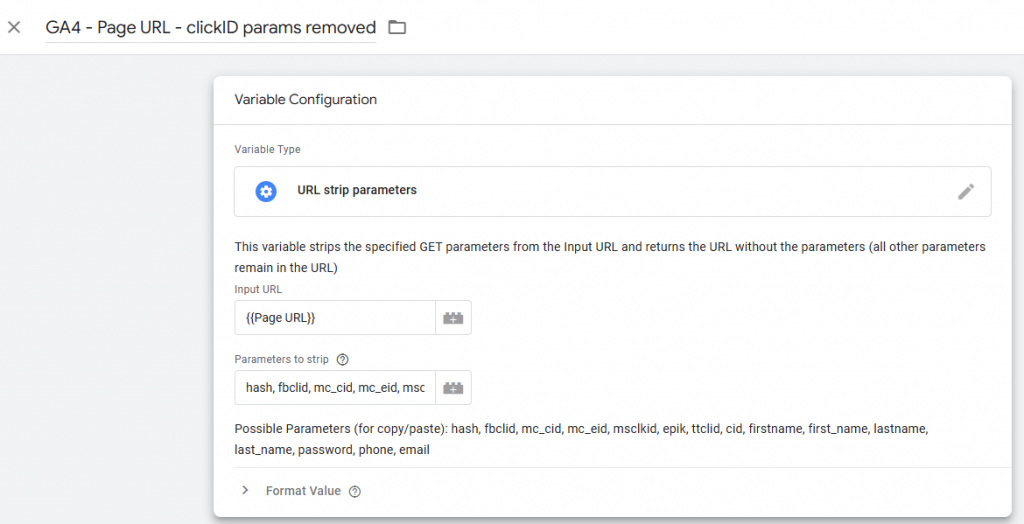Select the URL strip parameters type name

pyautogui.click(x=357, y=190)
